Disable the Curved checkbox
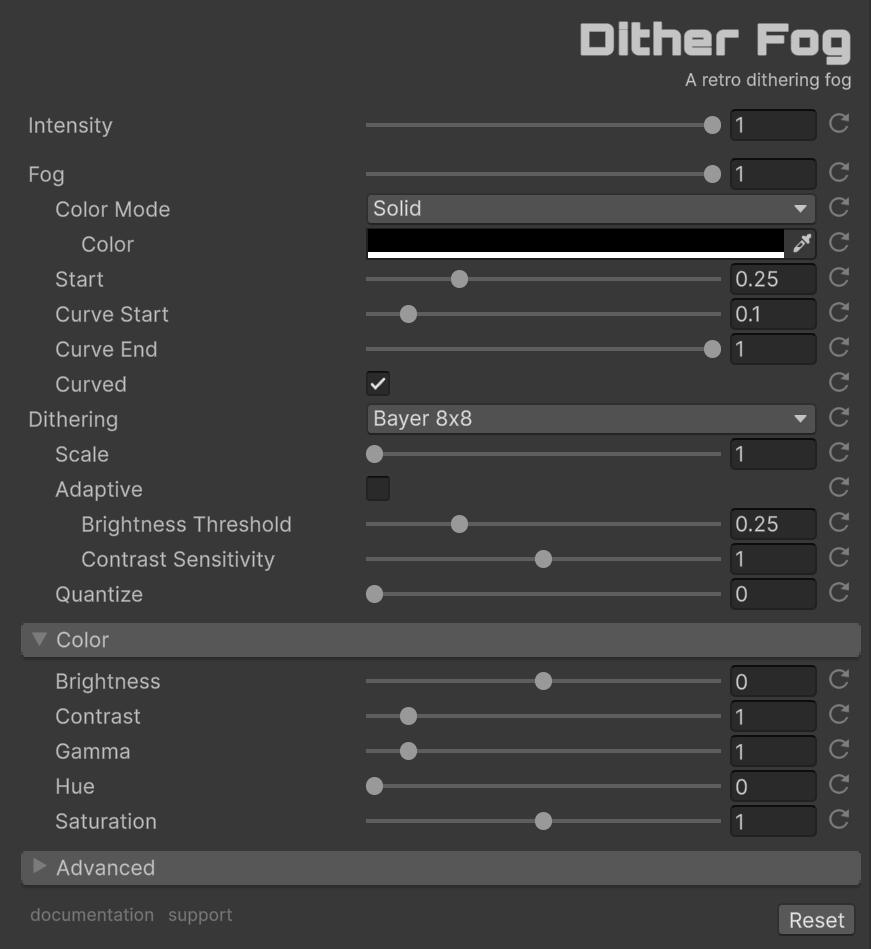Image resolution: width=871 pixels, height=949 pixels. click(378, 384)
